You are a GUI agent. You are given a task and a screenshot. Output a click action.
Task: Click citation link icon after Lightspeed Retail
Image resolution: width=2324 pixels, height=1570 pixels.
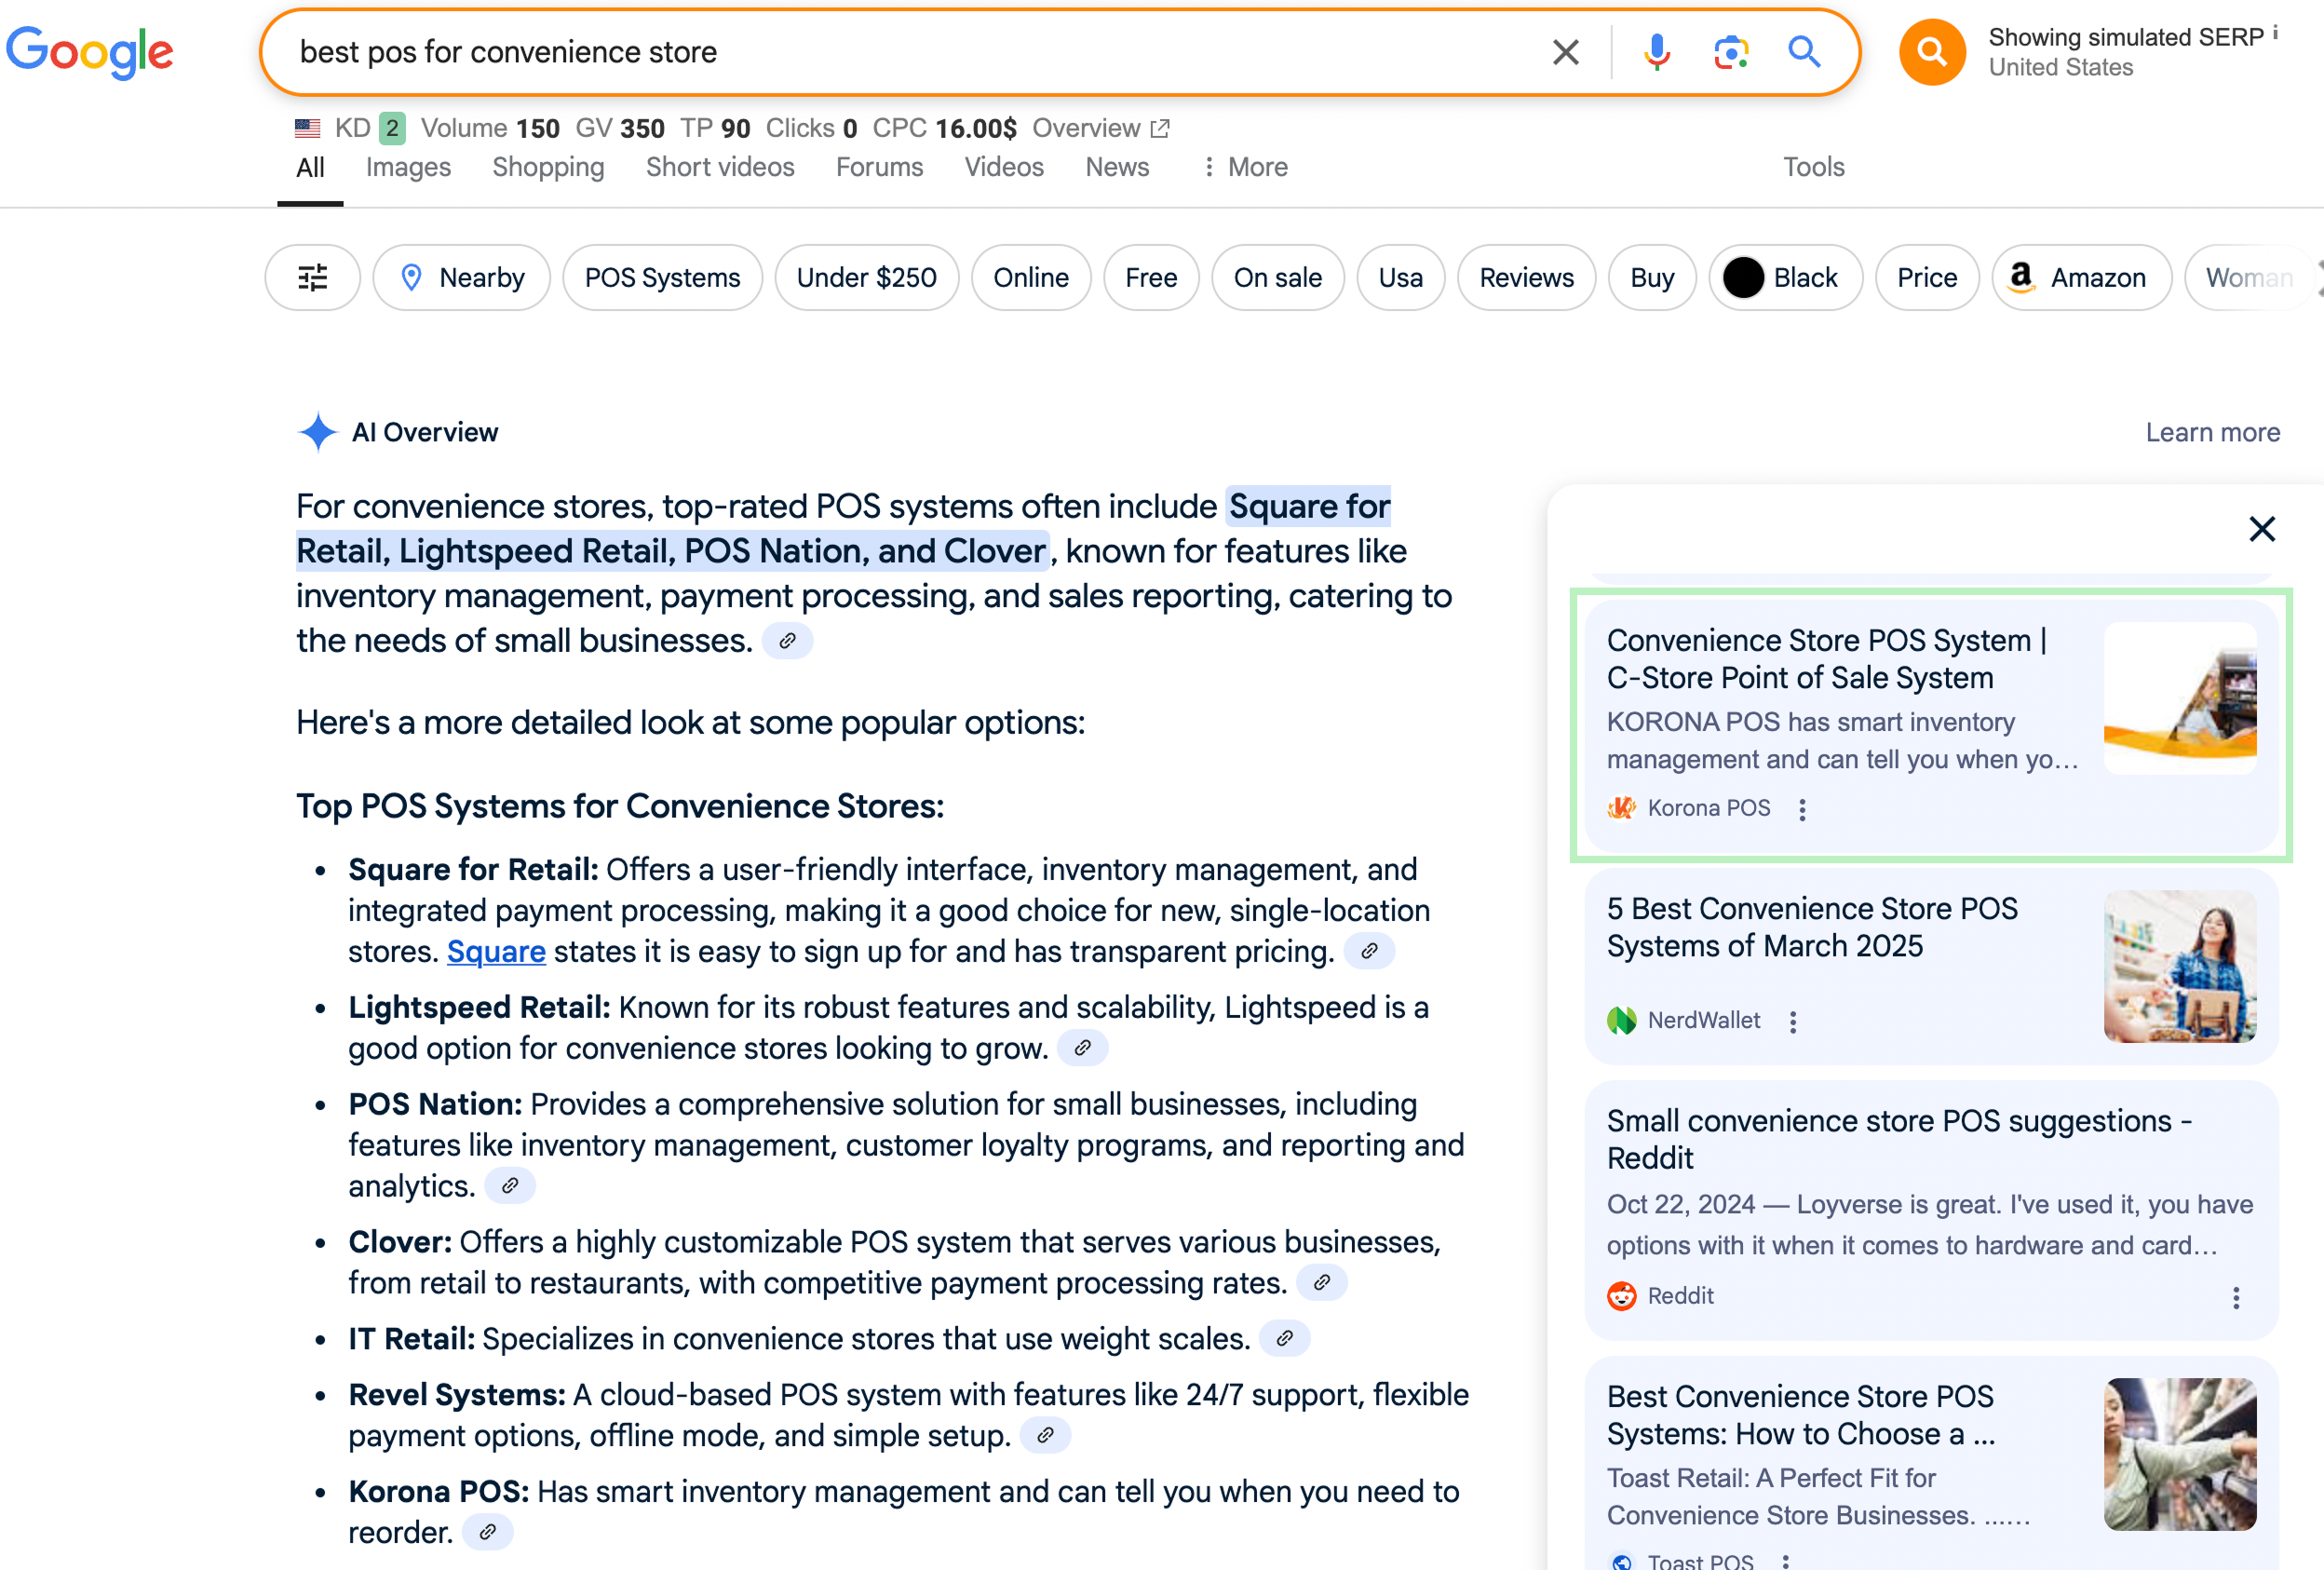(x=1082, y=1048)
